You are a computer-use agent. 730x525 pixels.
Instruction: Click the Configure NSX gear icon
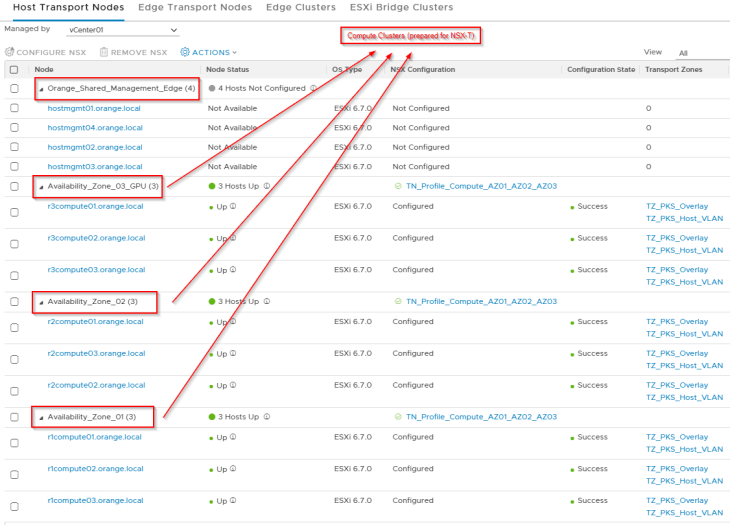9,52
